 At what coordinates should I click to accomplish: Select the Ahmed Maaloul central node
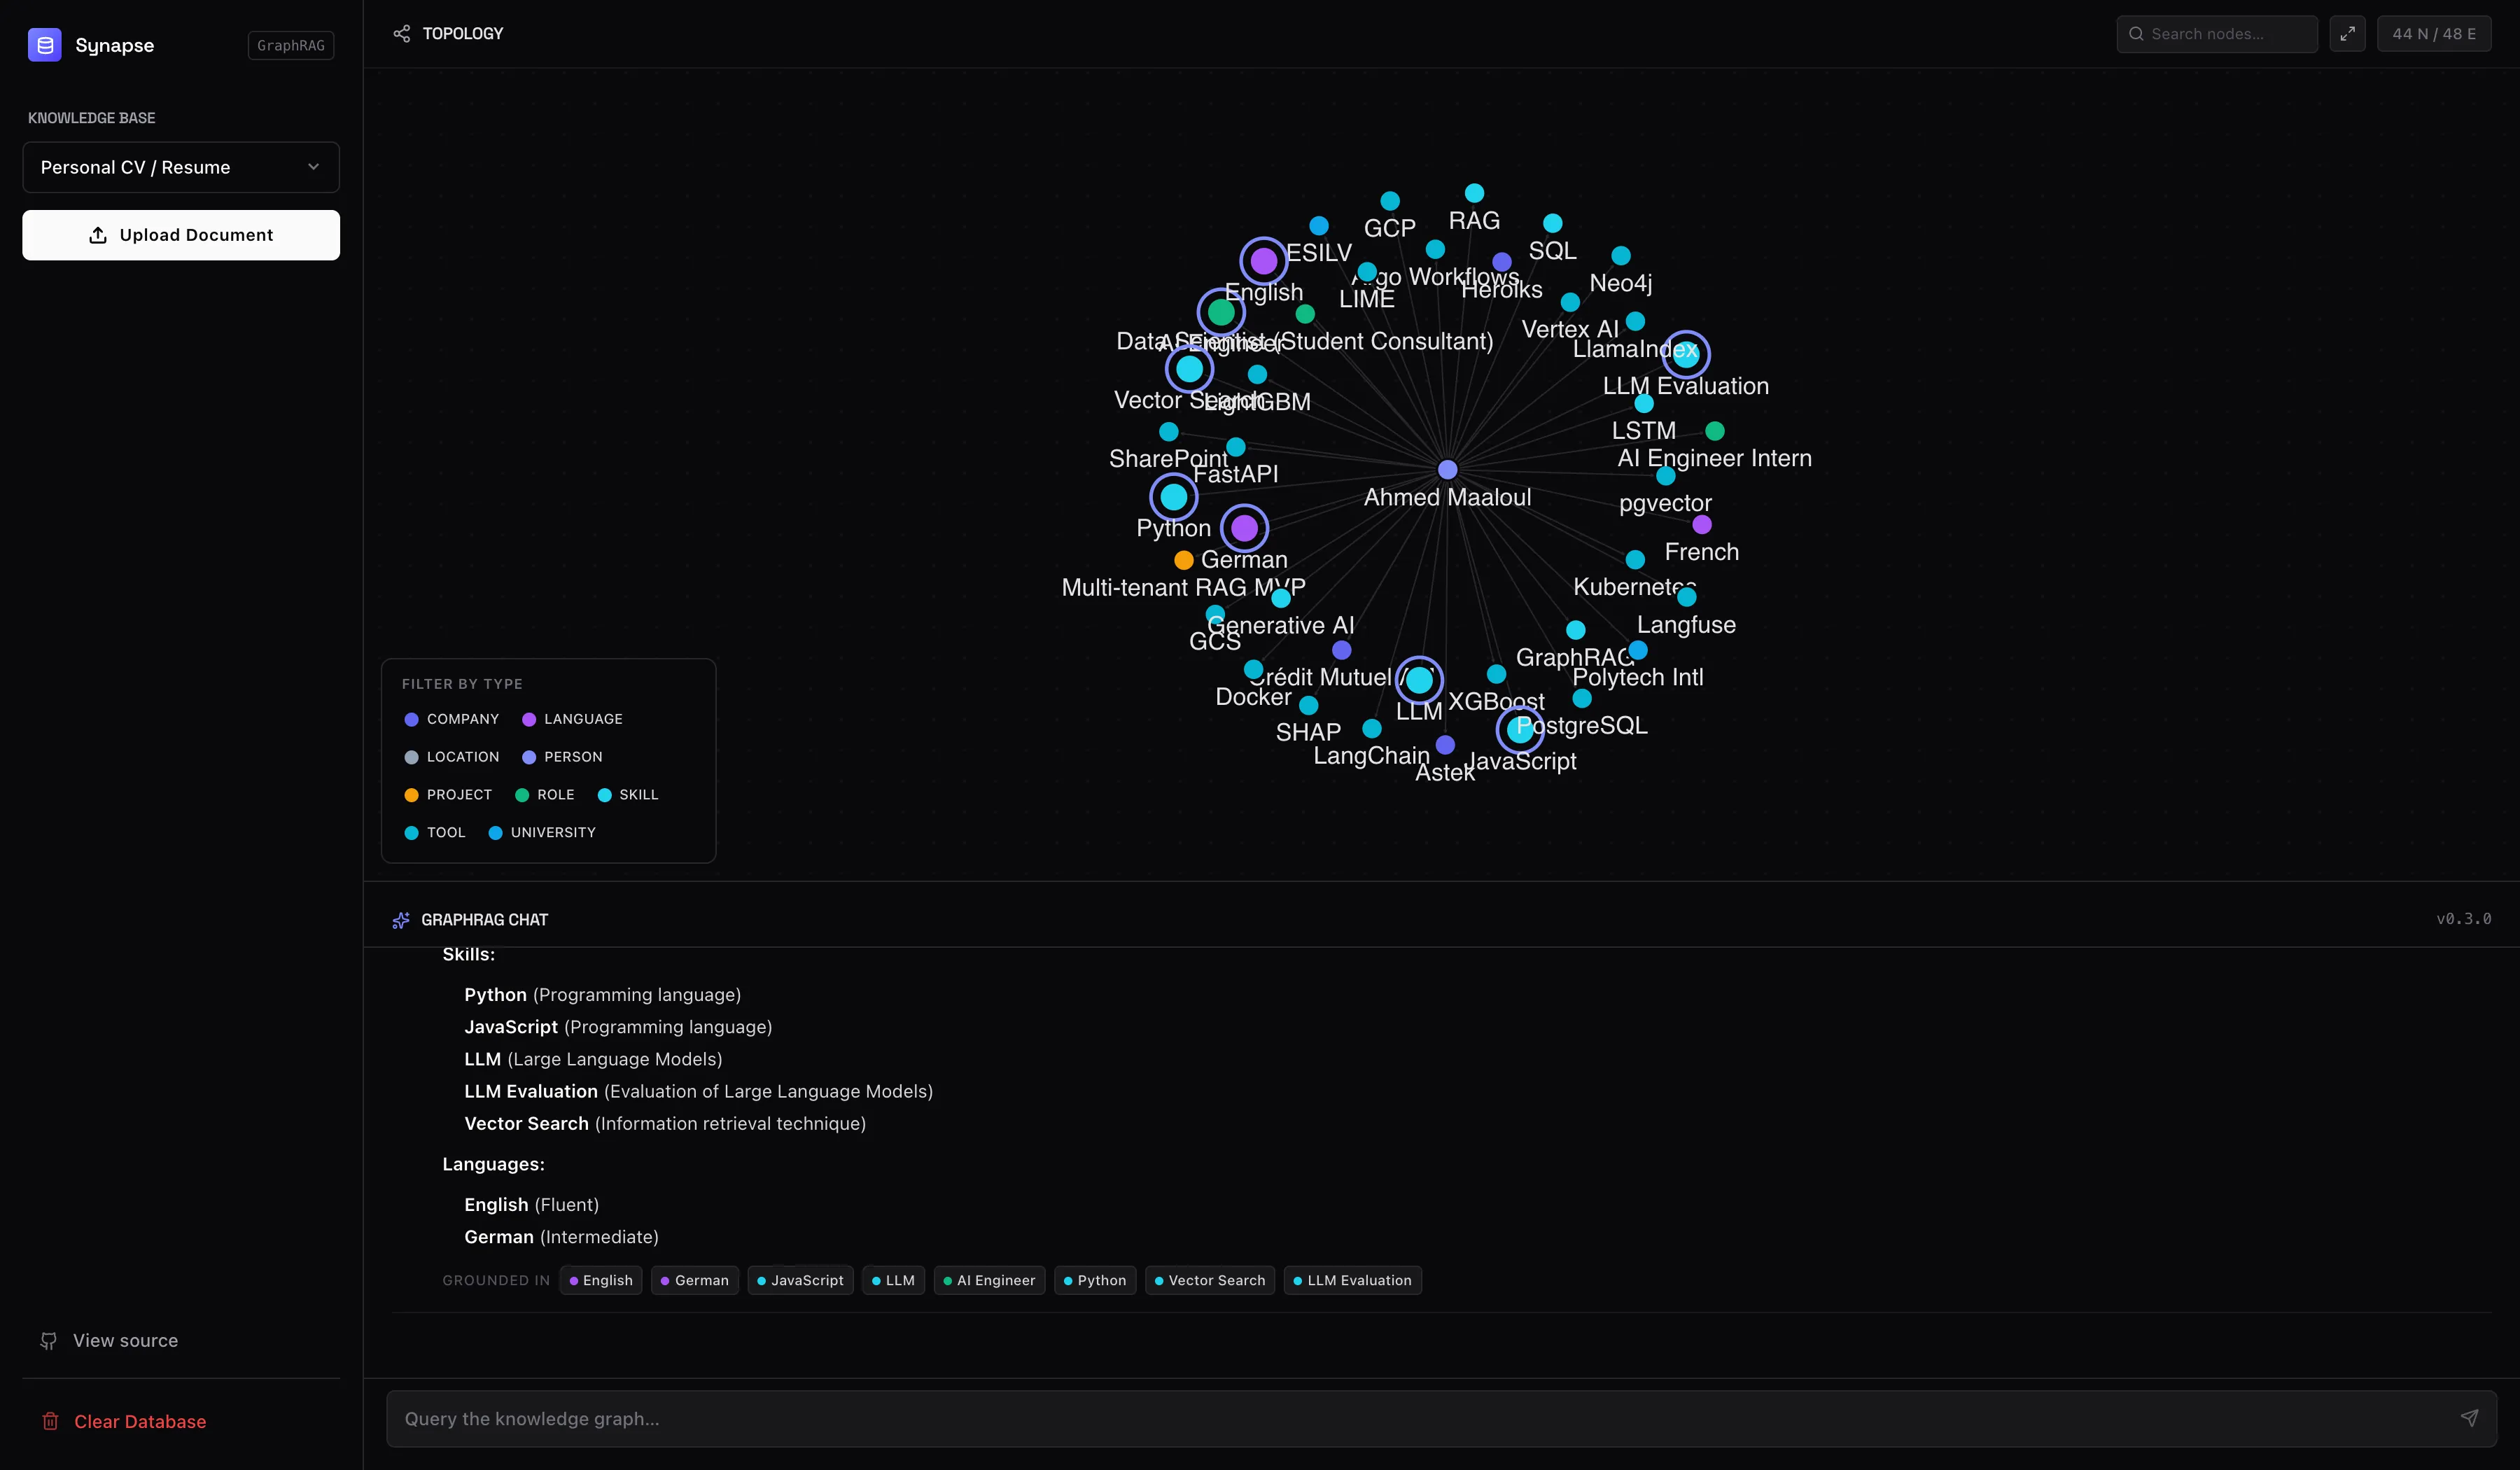(1447, 469)
